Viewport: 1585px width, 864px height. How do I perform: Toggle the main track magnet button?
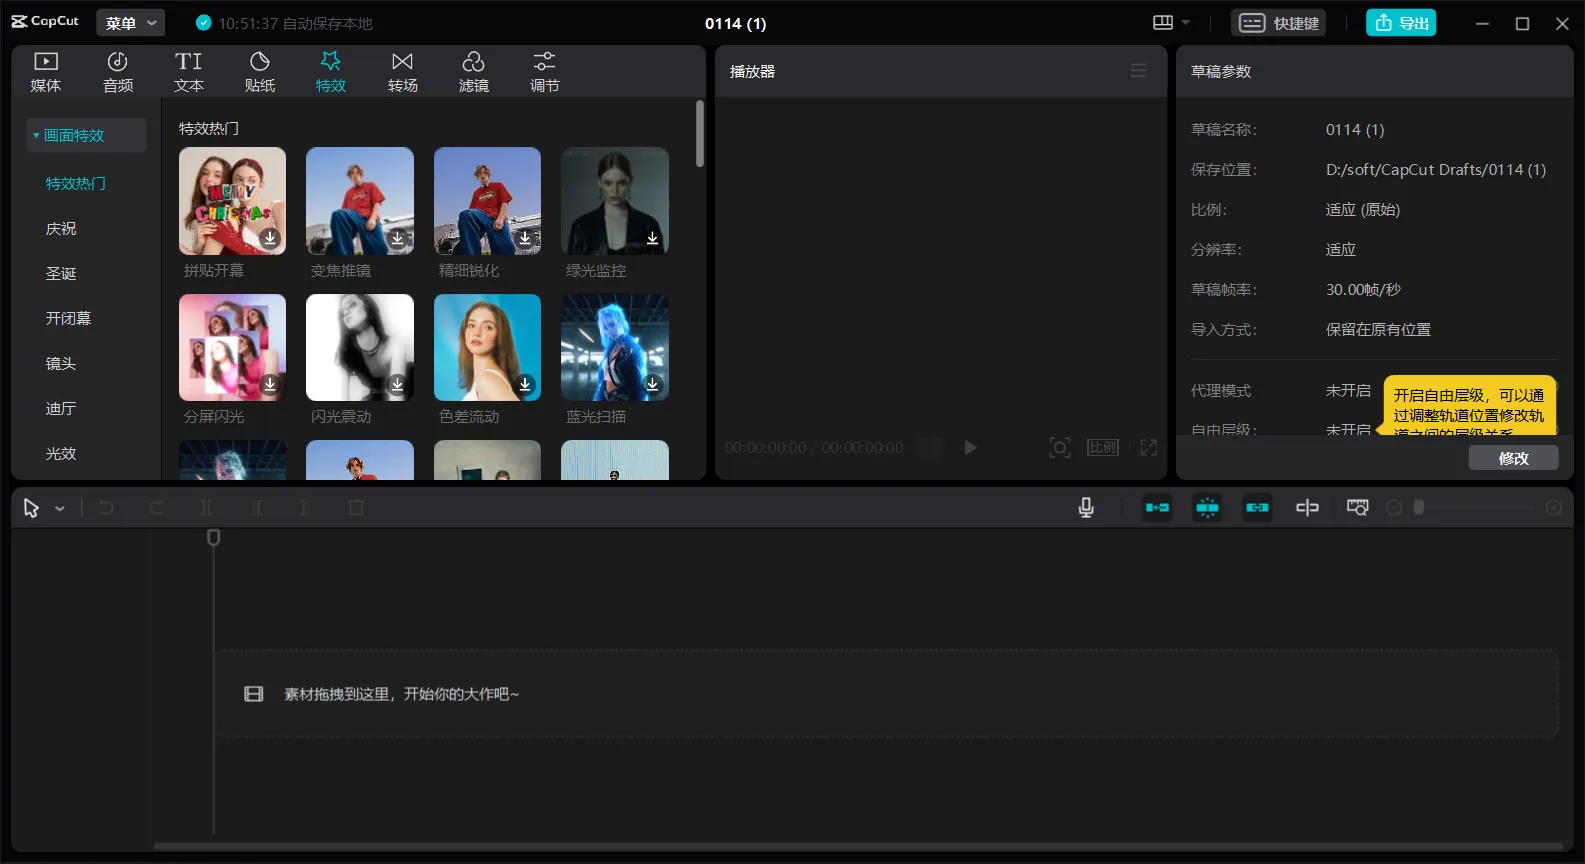pos(1157,508)
